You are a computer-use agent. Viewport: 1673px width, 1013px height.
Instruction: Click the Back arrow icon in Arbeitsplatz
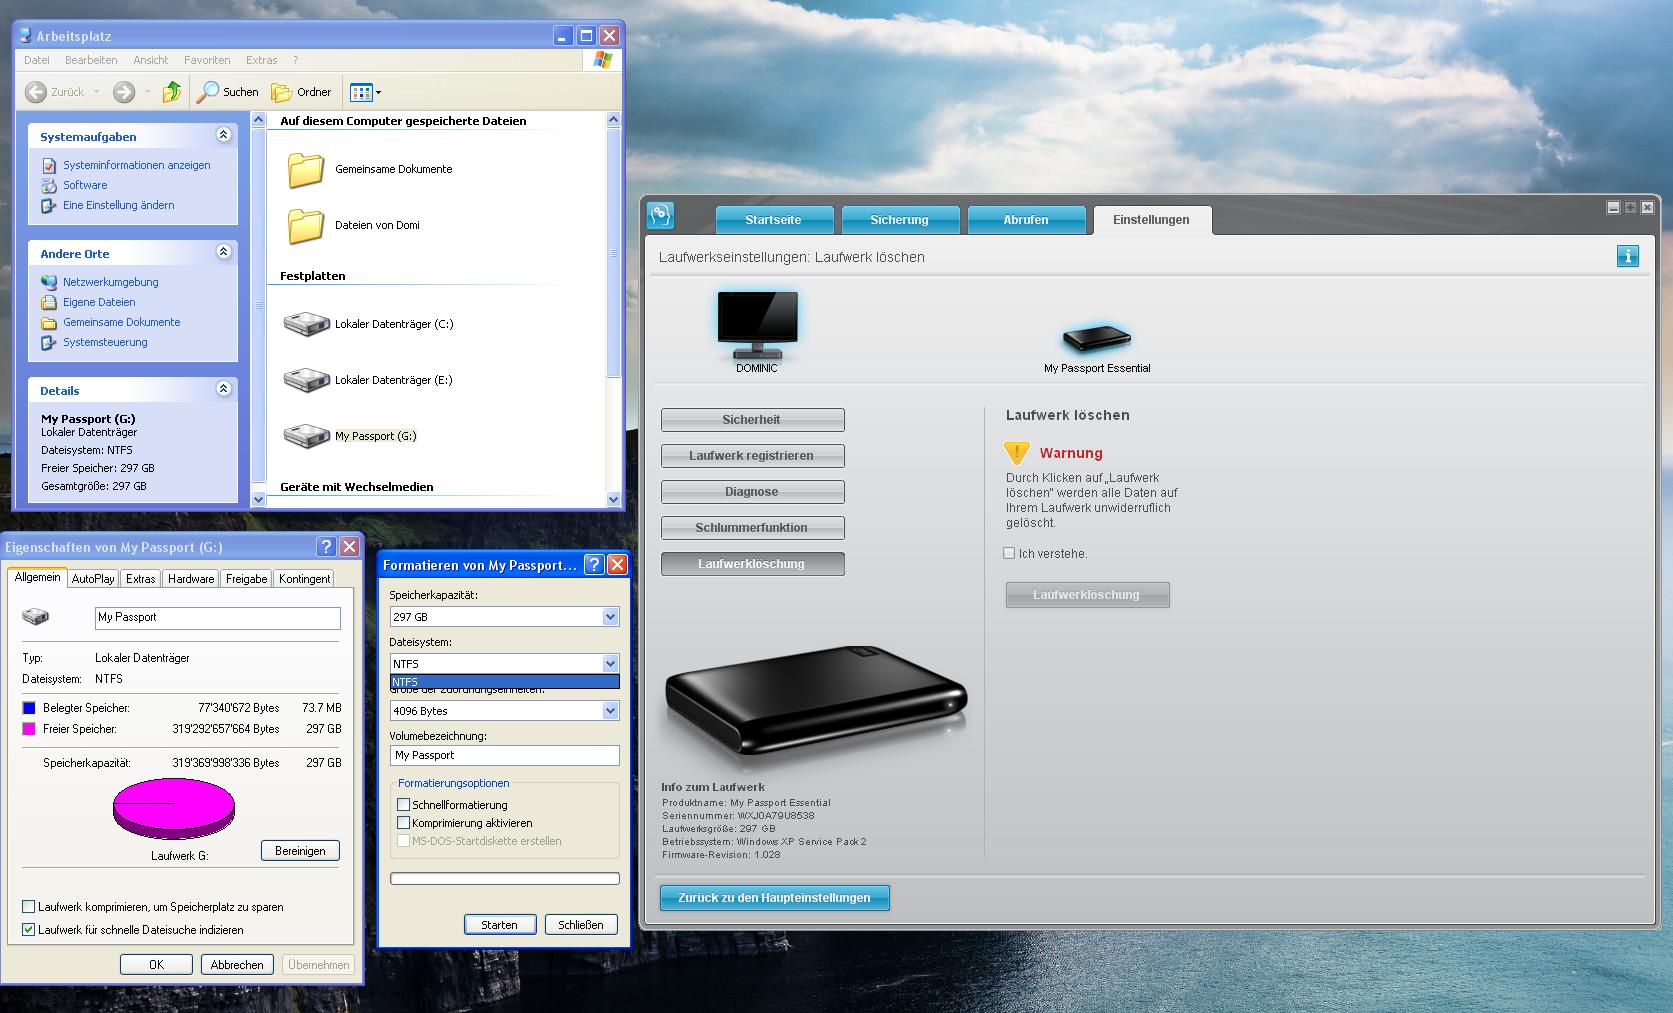pos(36,92)
